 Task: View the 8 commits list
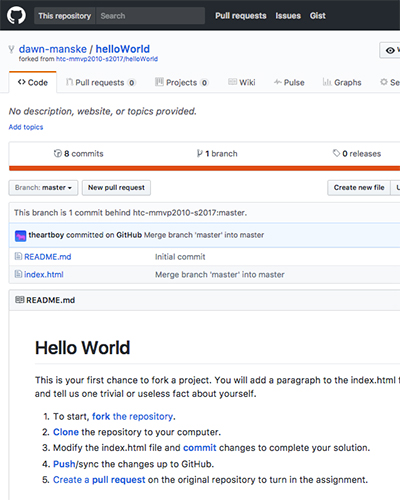point(79,154)
